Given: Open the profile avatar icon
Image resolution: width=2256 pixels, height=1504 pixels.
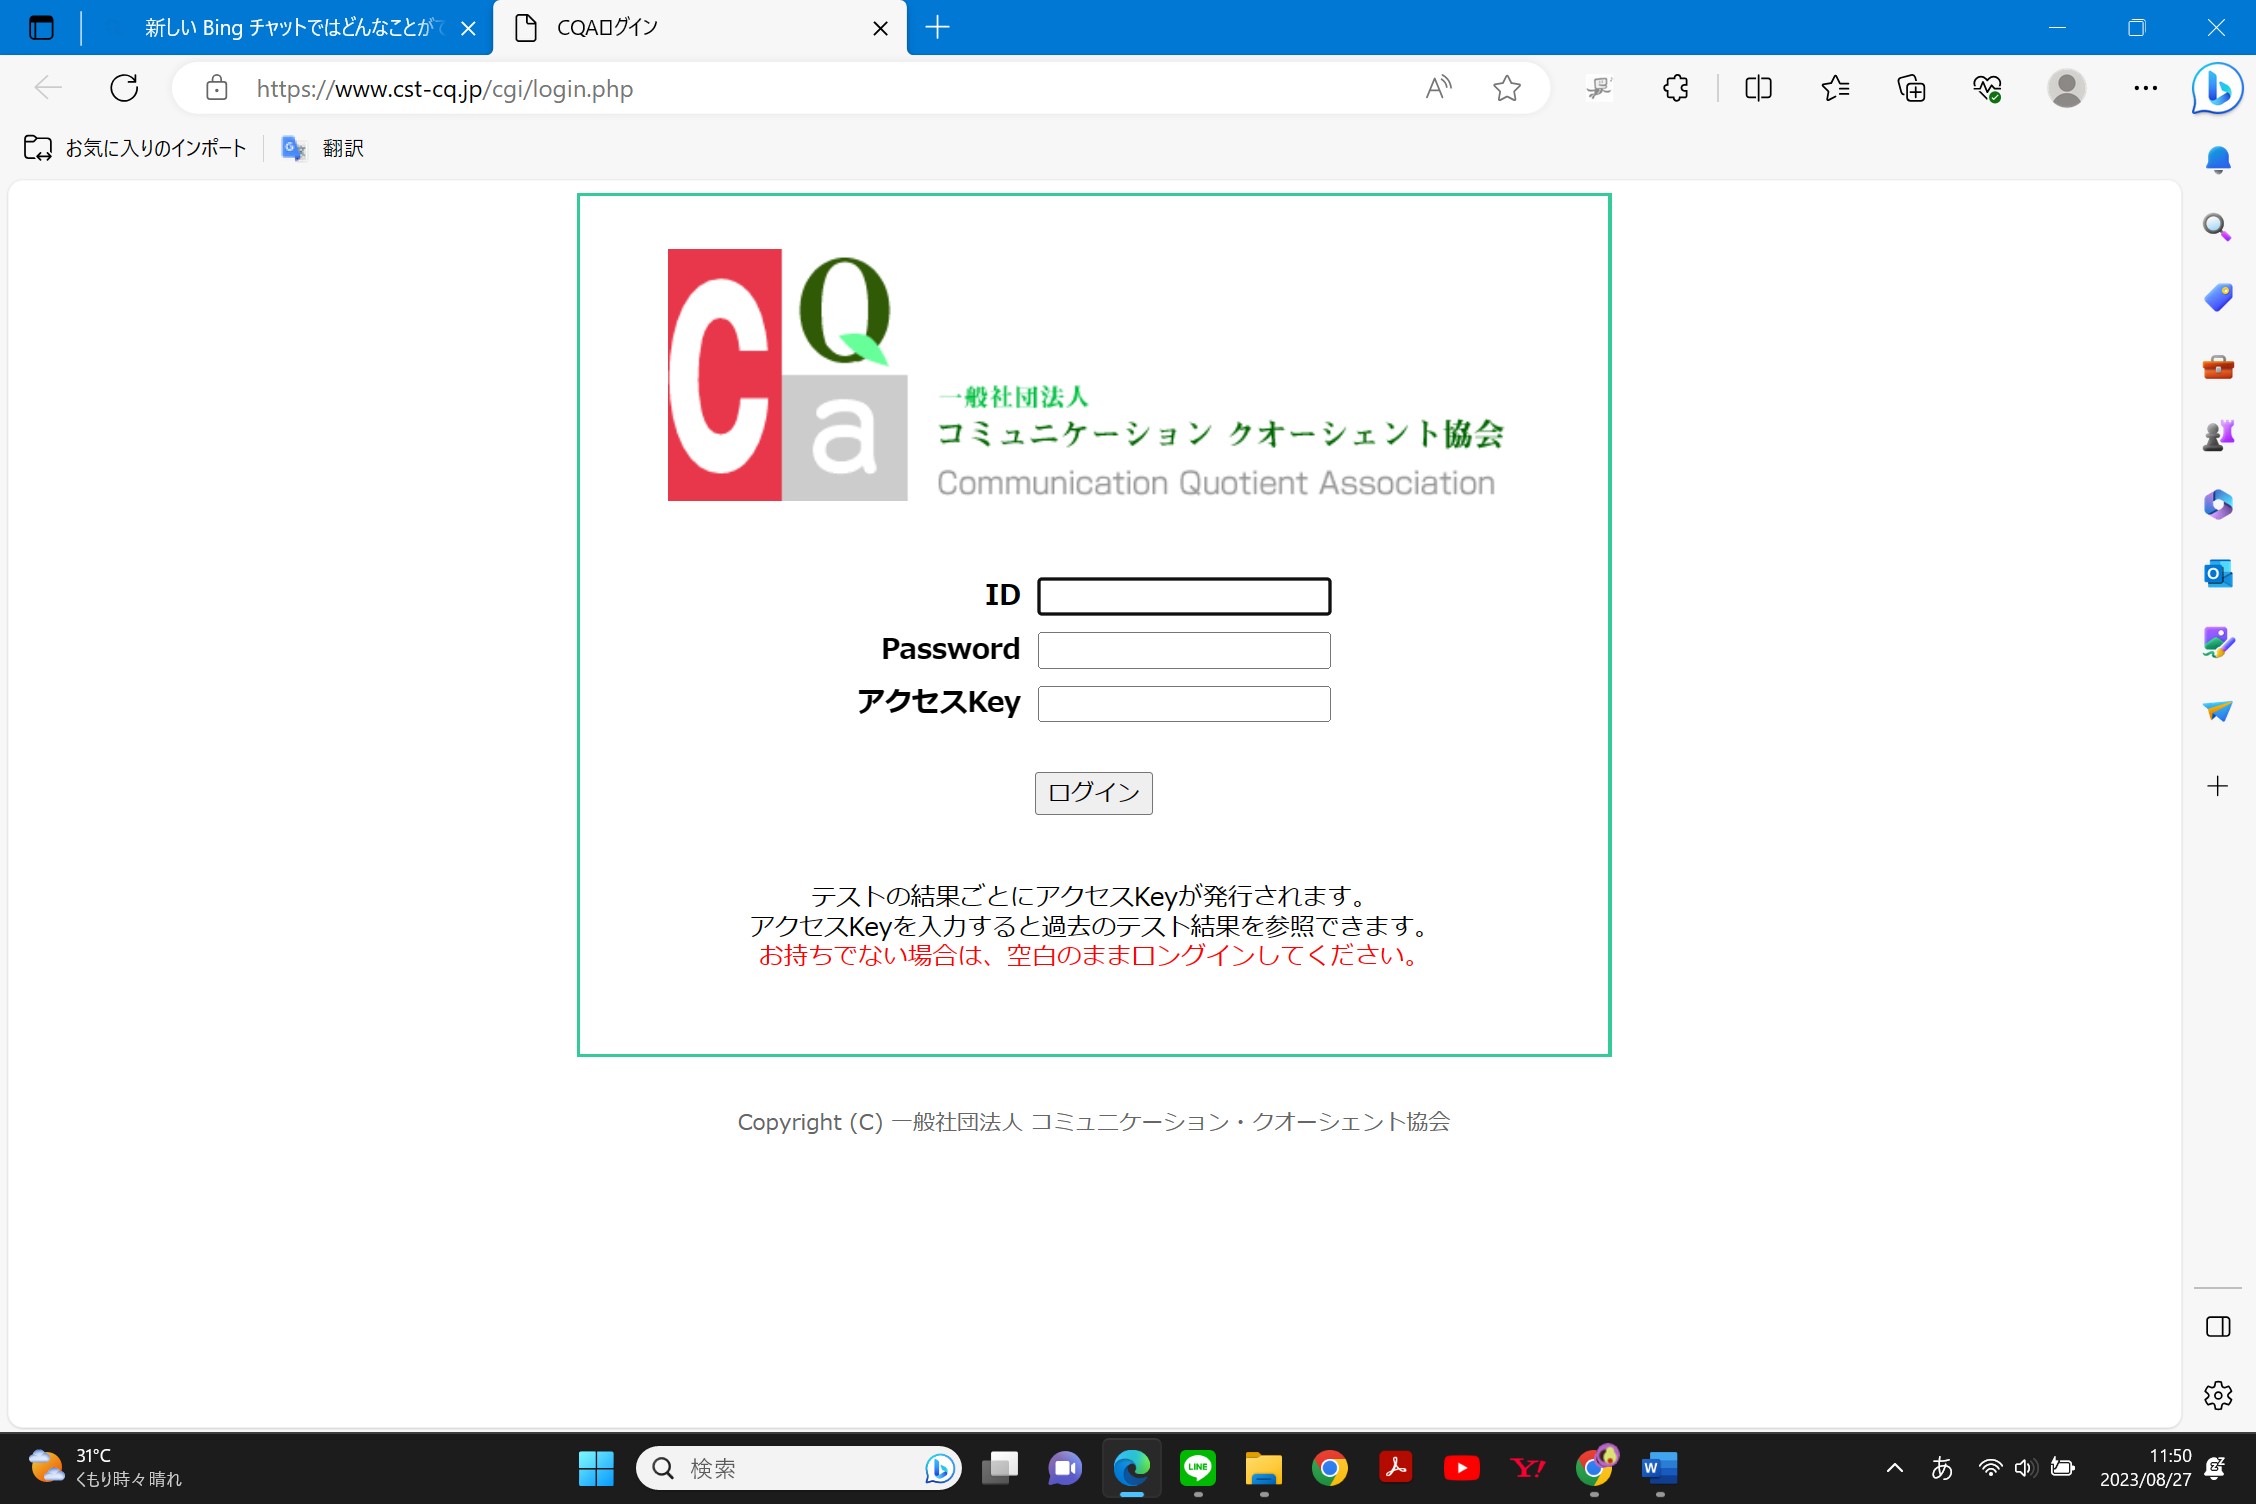Looking at the screenshot, I should pyautogui.click(x=2066, y=88).
